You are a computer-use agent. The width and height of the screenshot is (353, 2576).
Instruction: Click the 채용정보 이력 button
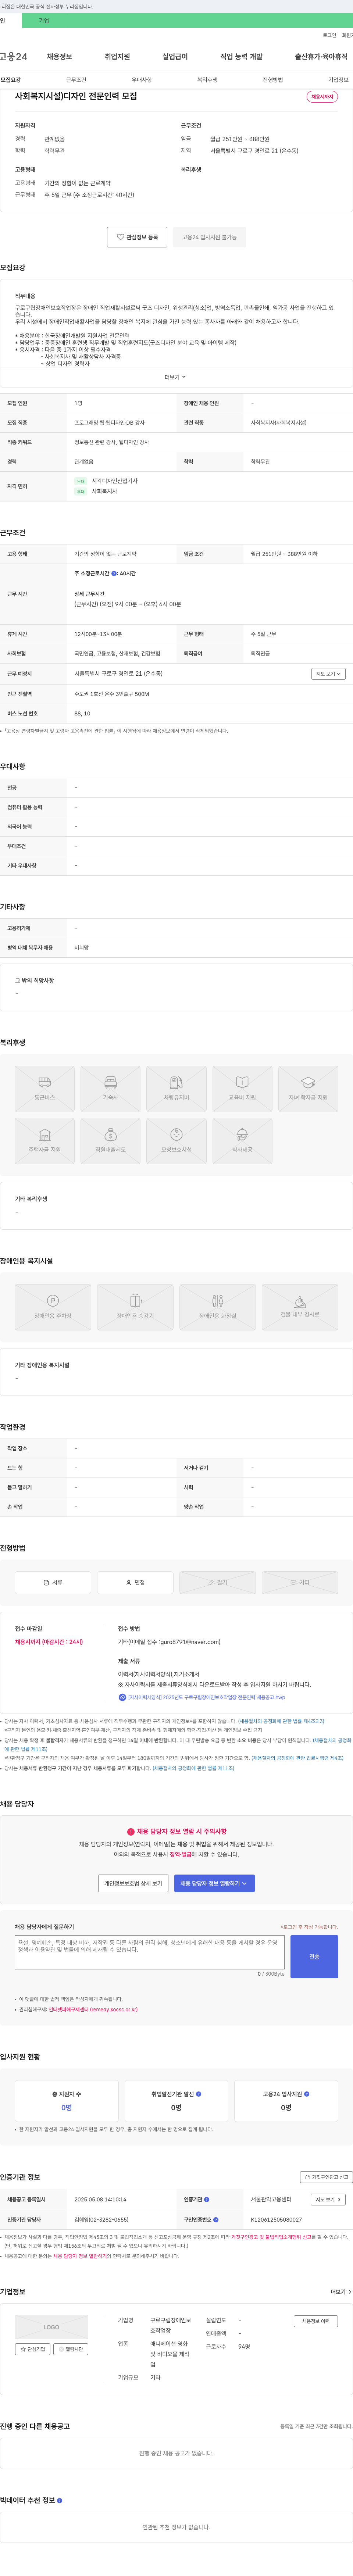[315, 2321]
